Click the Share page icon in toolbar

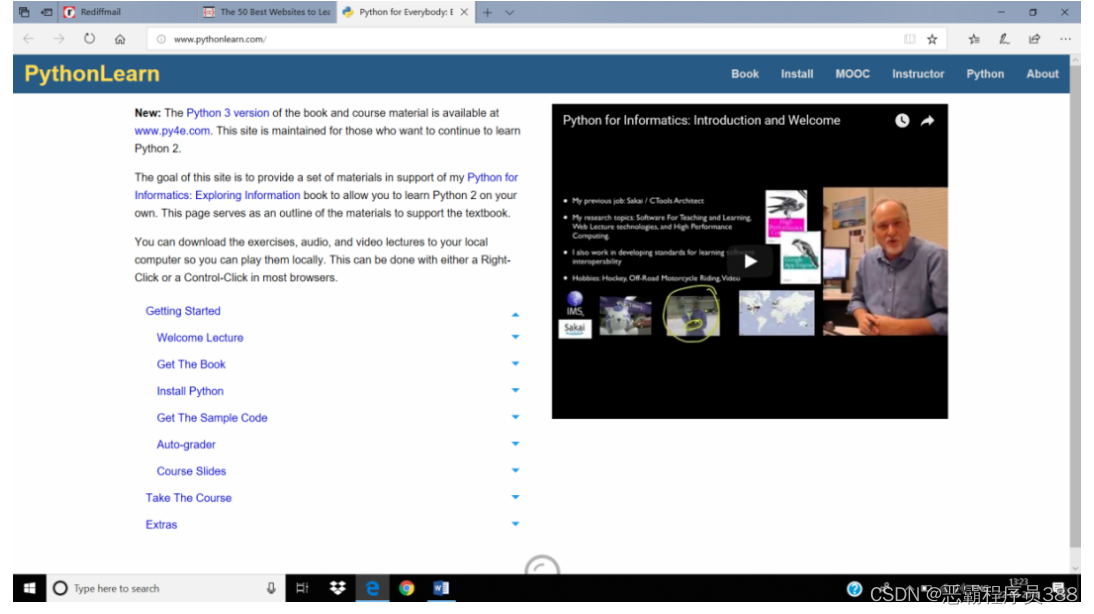click(1034, 39)
